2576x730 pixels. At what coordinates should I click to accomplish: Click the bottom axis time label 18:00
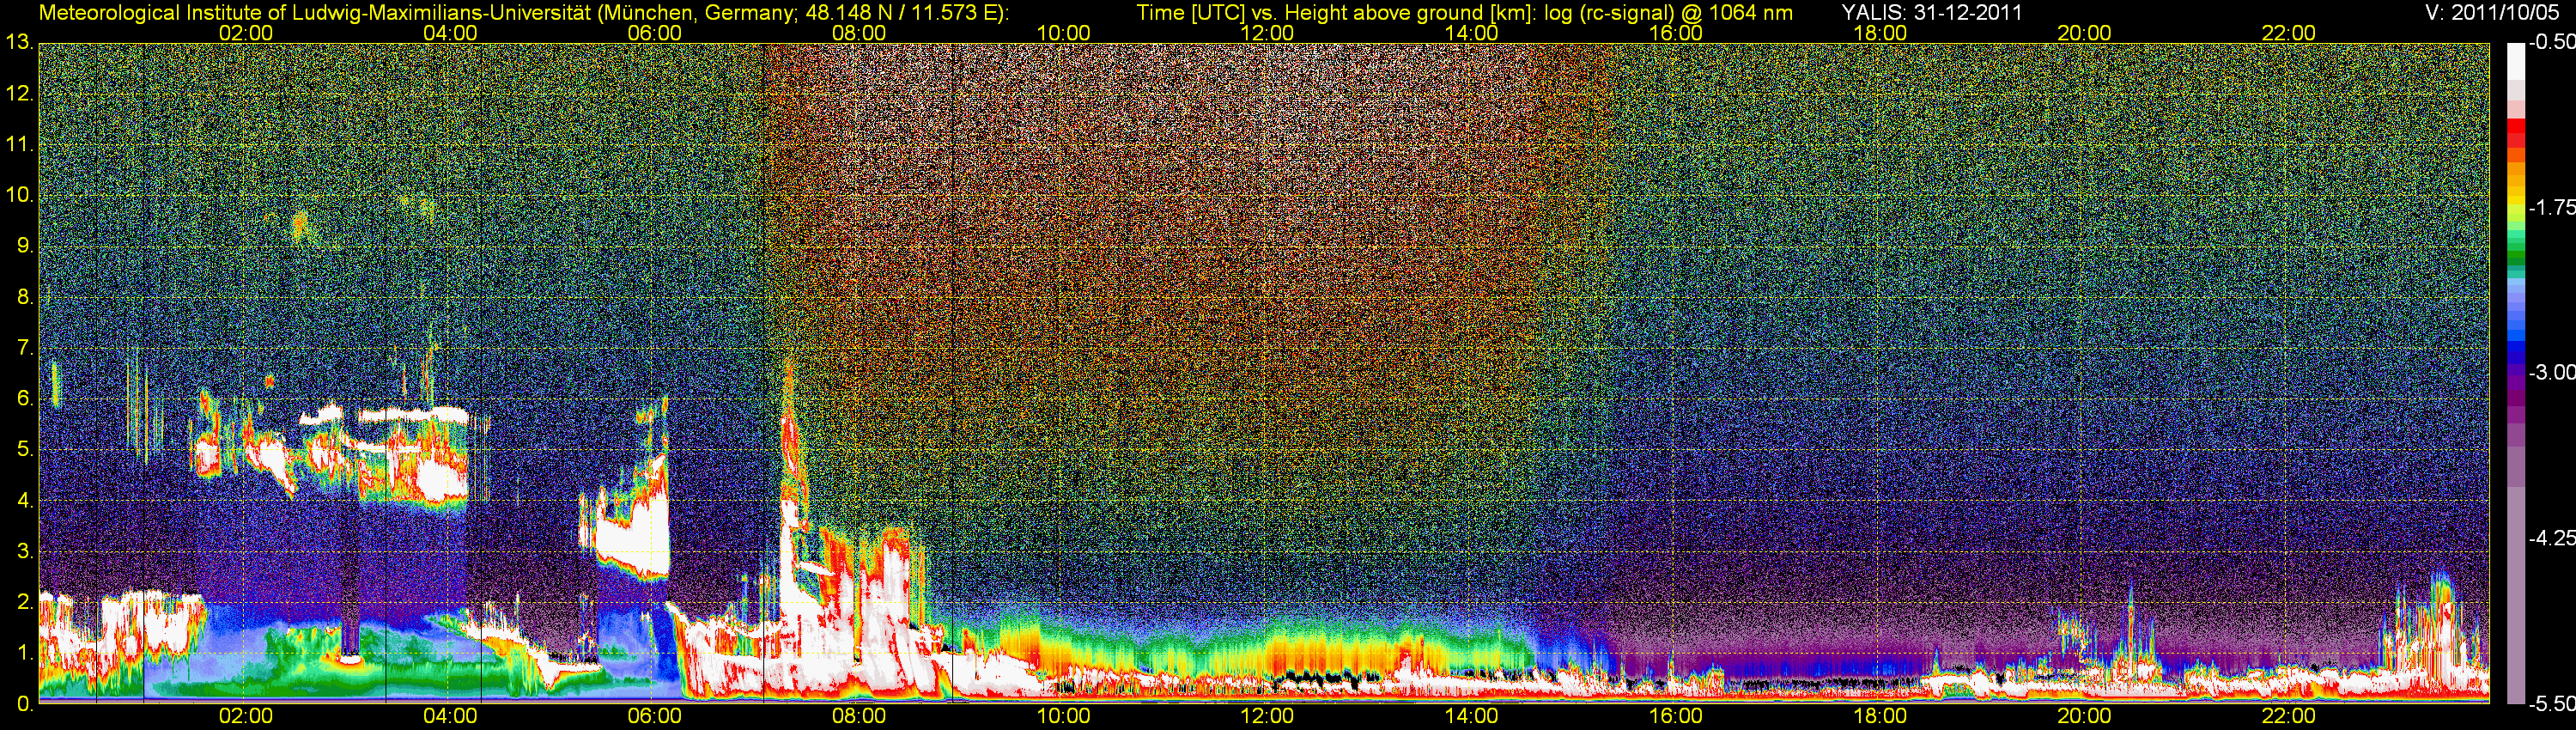(x=1880, y=716)
